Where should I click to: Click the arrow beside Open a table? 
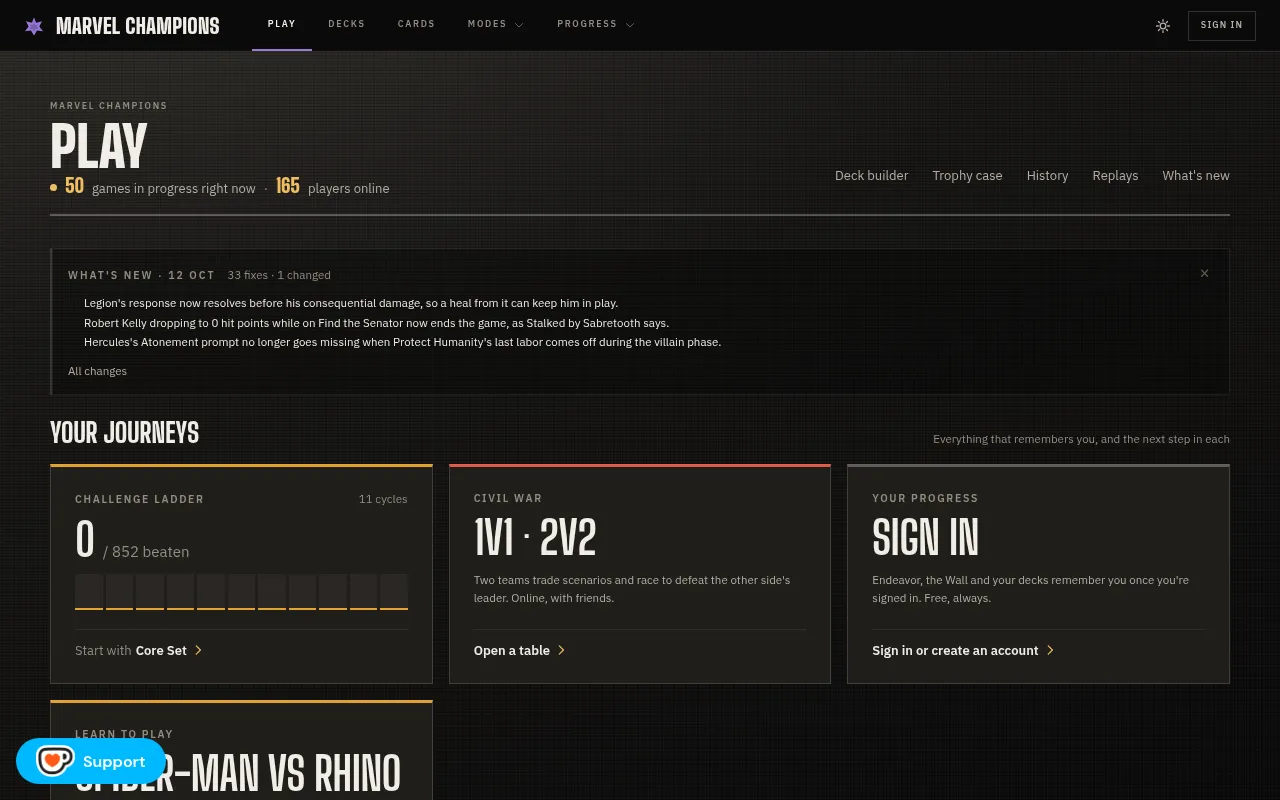(561, 650)
